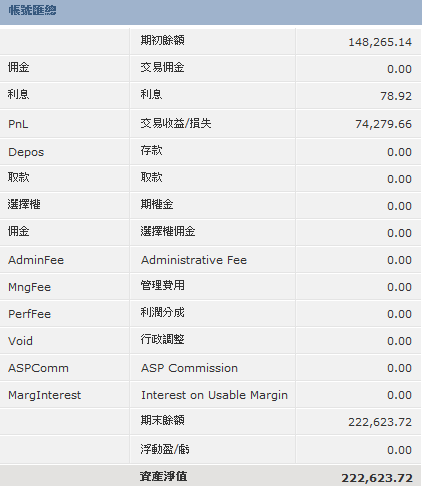Click the 選擇權佣金 row label

click(168, 231)
